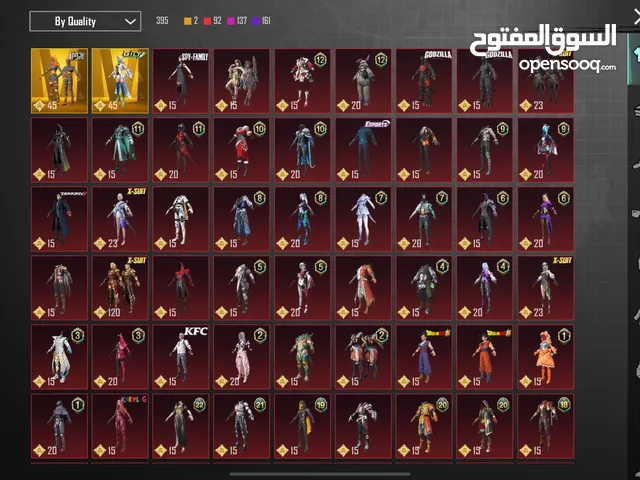
Task: Select the level 7 white outfit priced 15
Action: pyautogui.click(x=363, y=219)
